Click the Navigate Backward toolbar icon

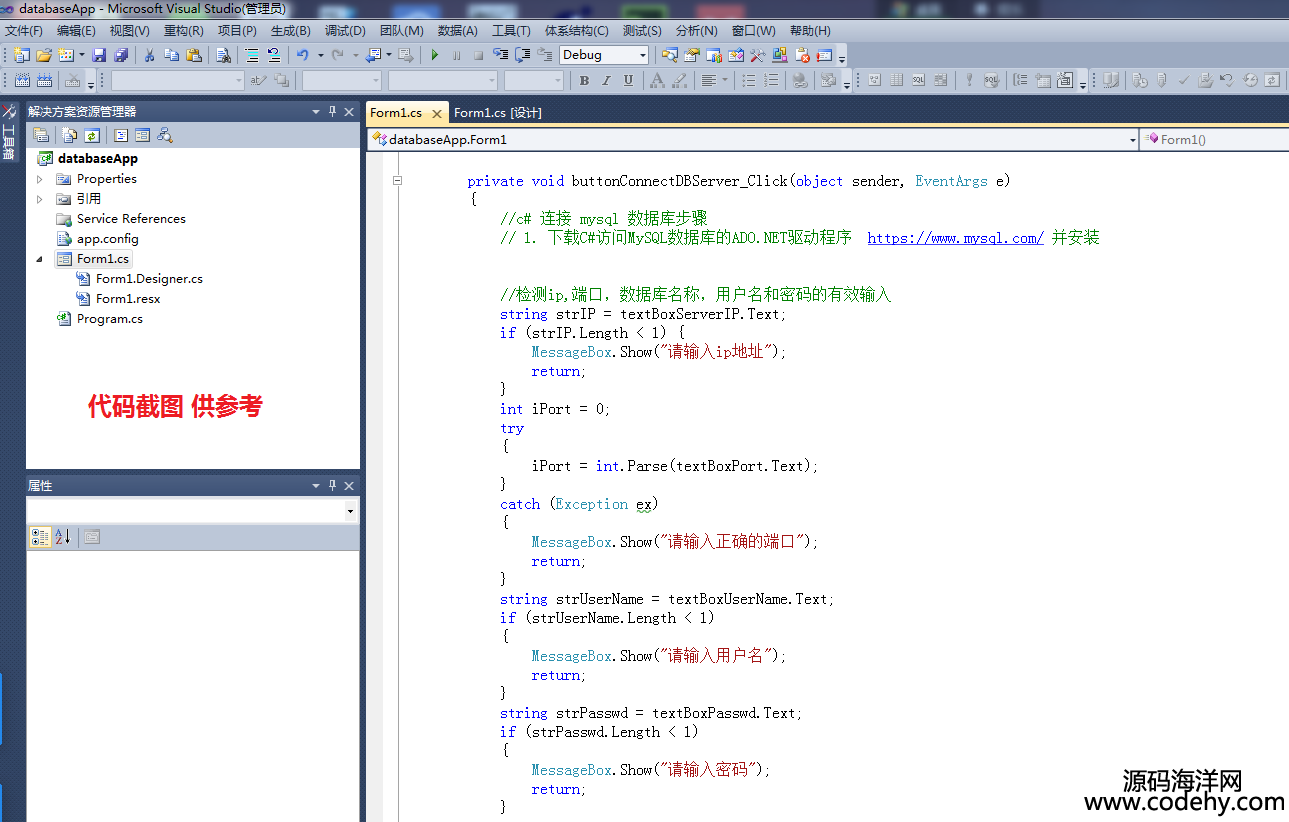[371, 55]
